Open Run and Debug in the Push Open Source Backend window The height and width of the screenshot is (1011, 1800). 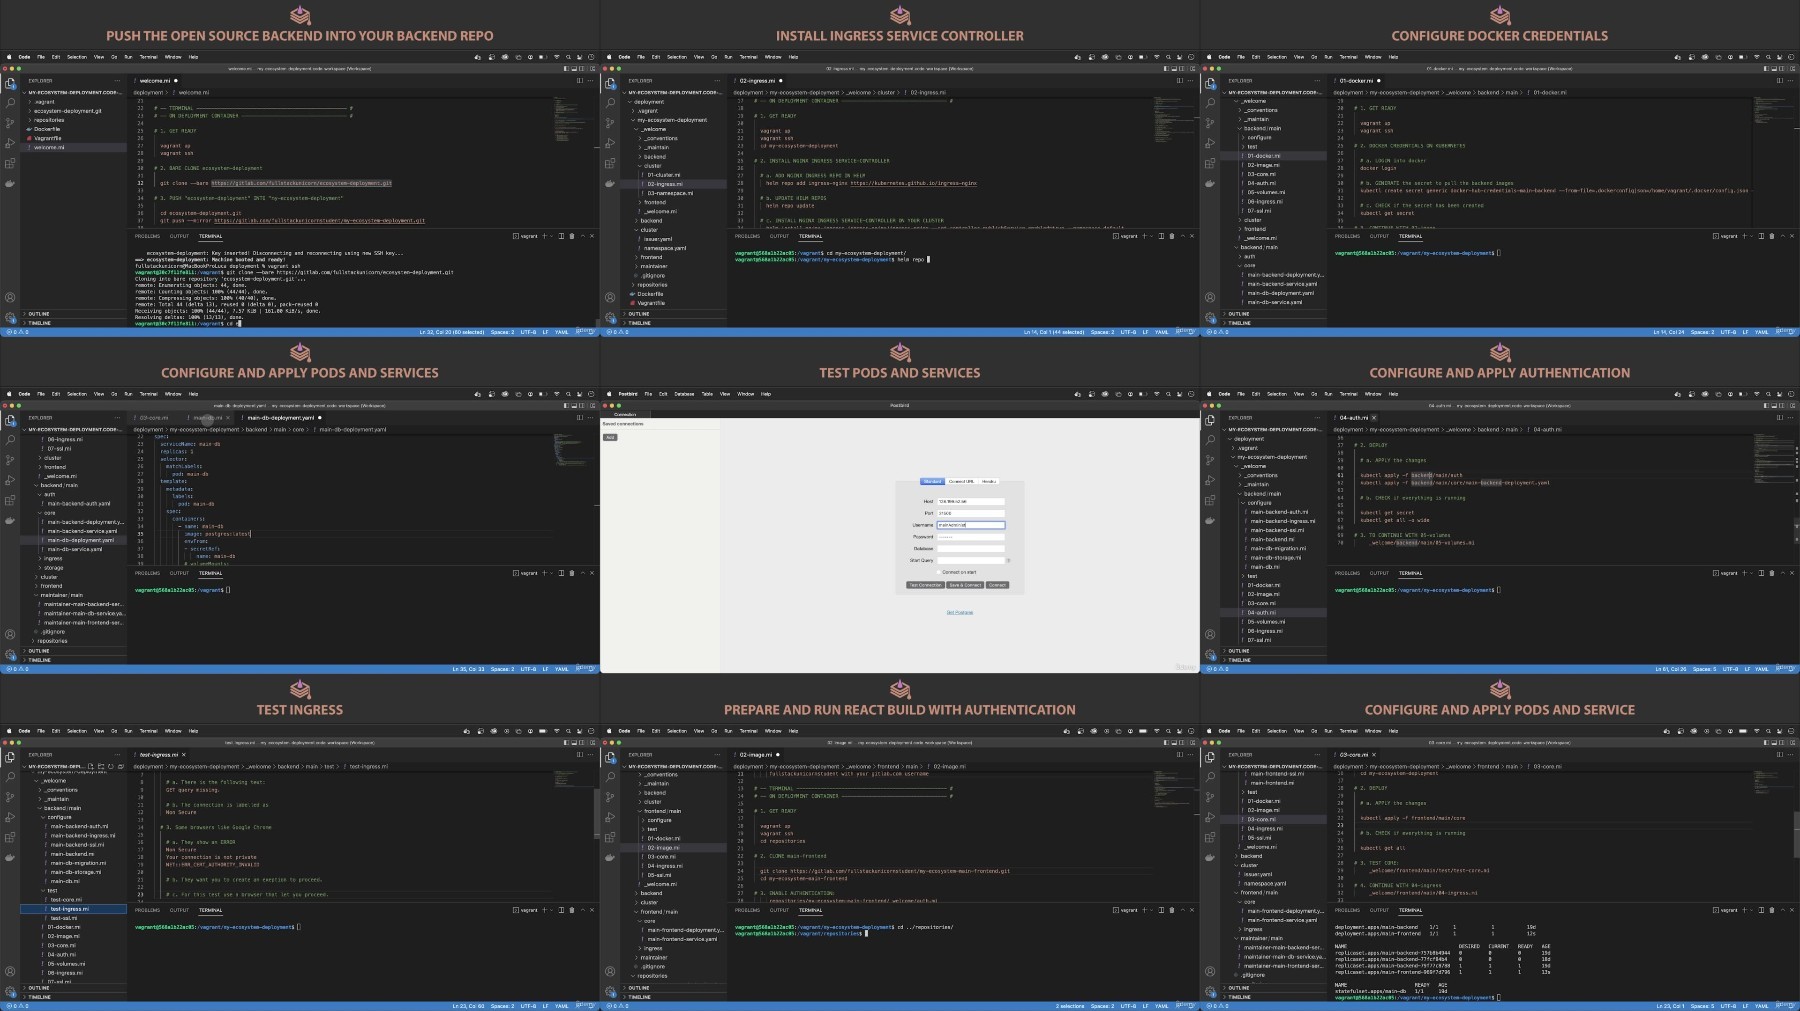10,143
